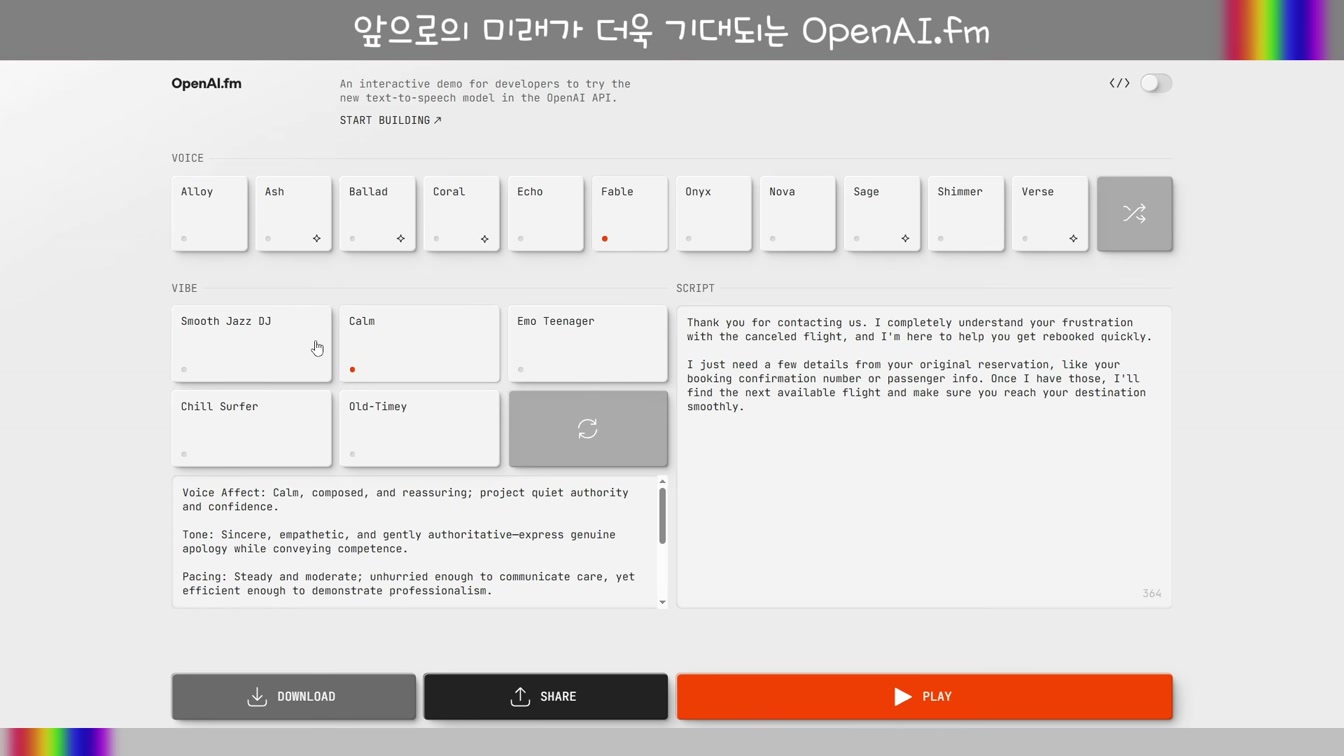Screen dimensions: 1344x756
Task: Select the Verse voice
Action: [1049, 214]
